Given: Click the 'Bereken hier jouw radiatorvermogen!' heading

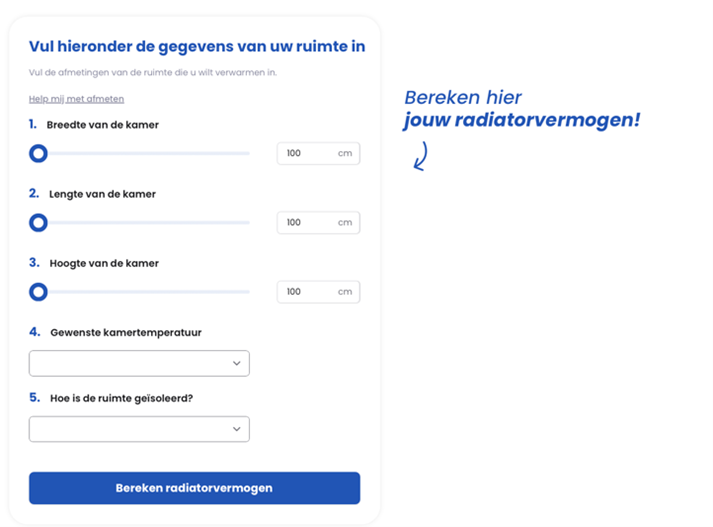Looking at the screenshot, I should click(x=522, y=109).
